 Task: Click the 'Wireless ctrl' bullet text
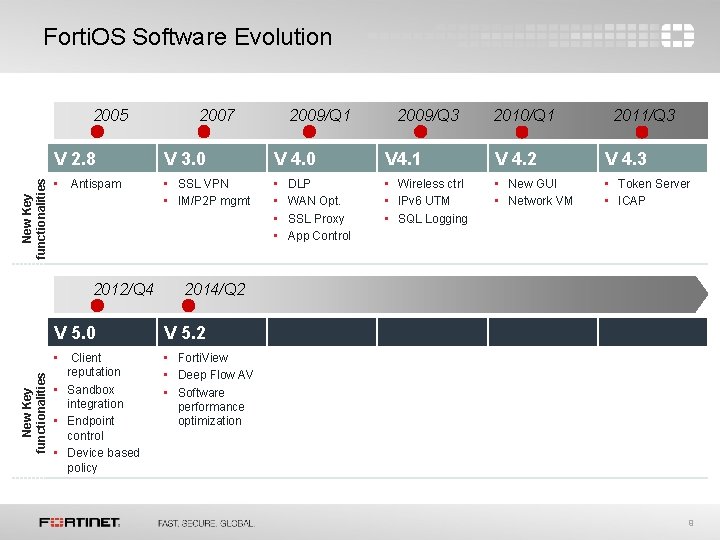[x=431, y=184]
